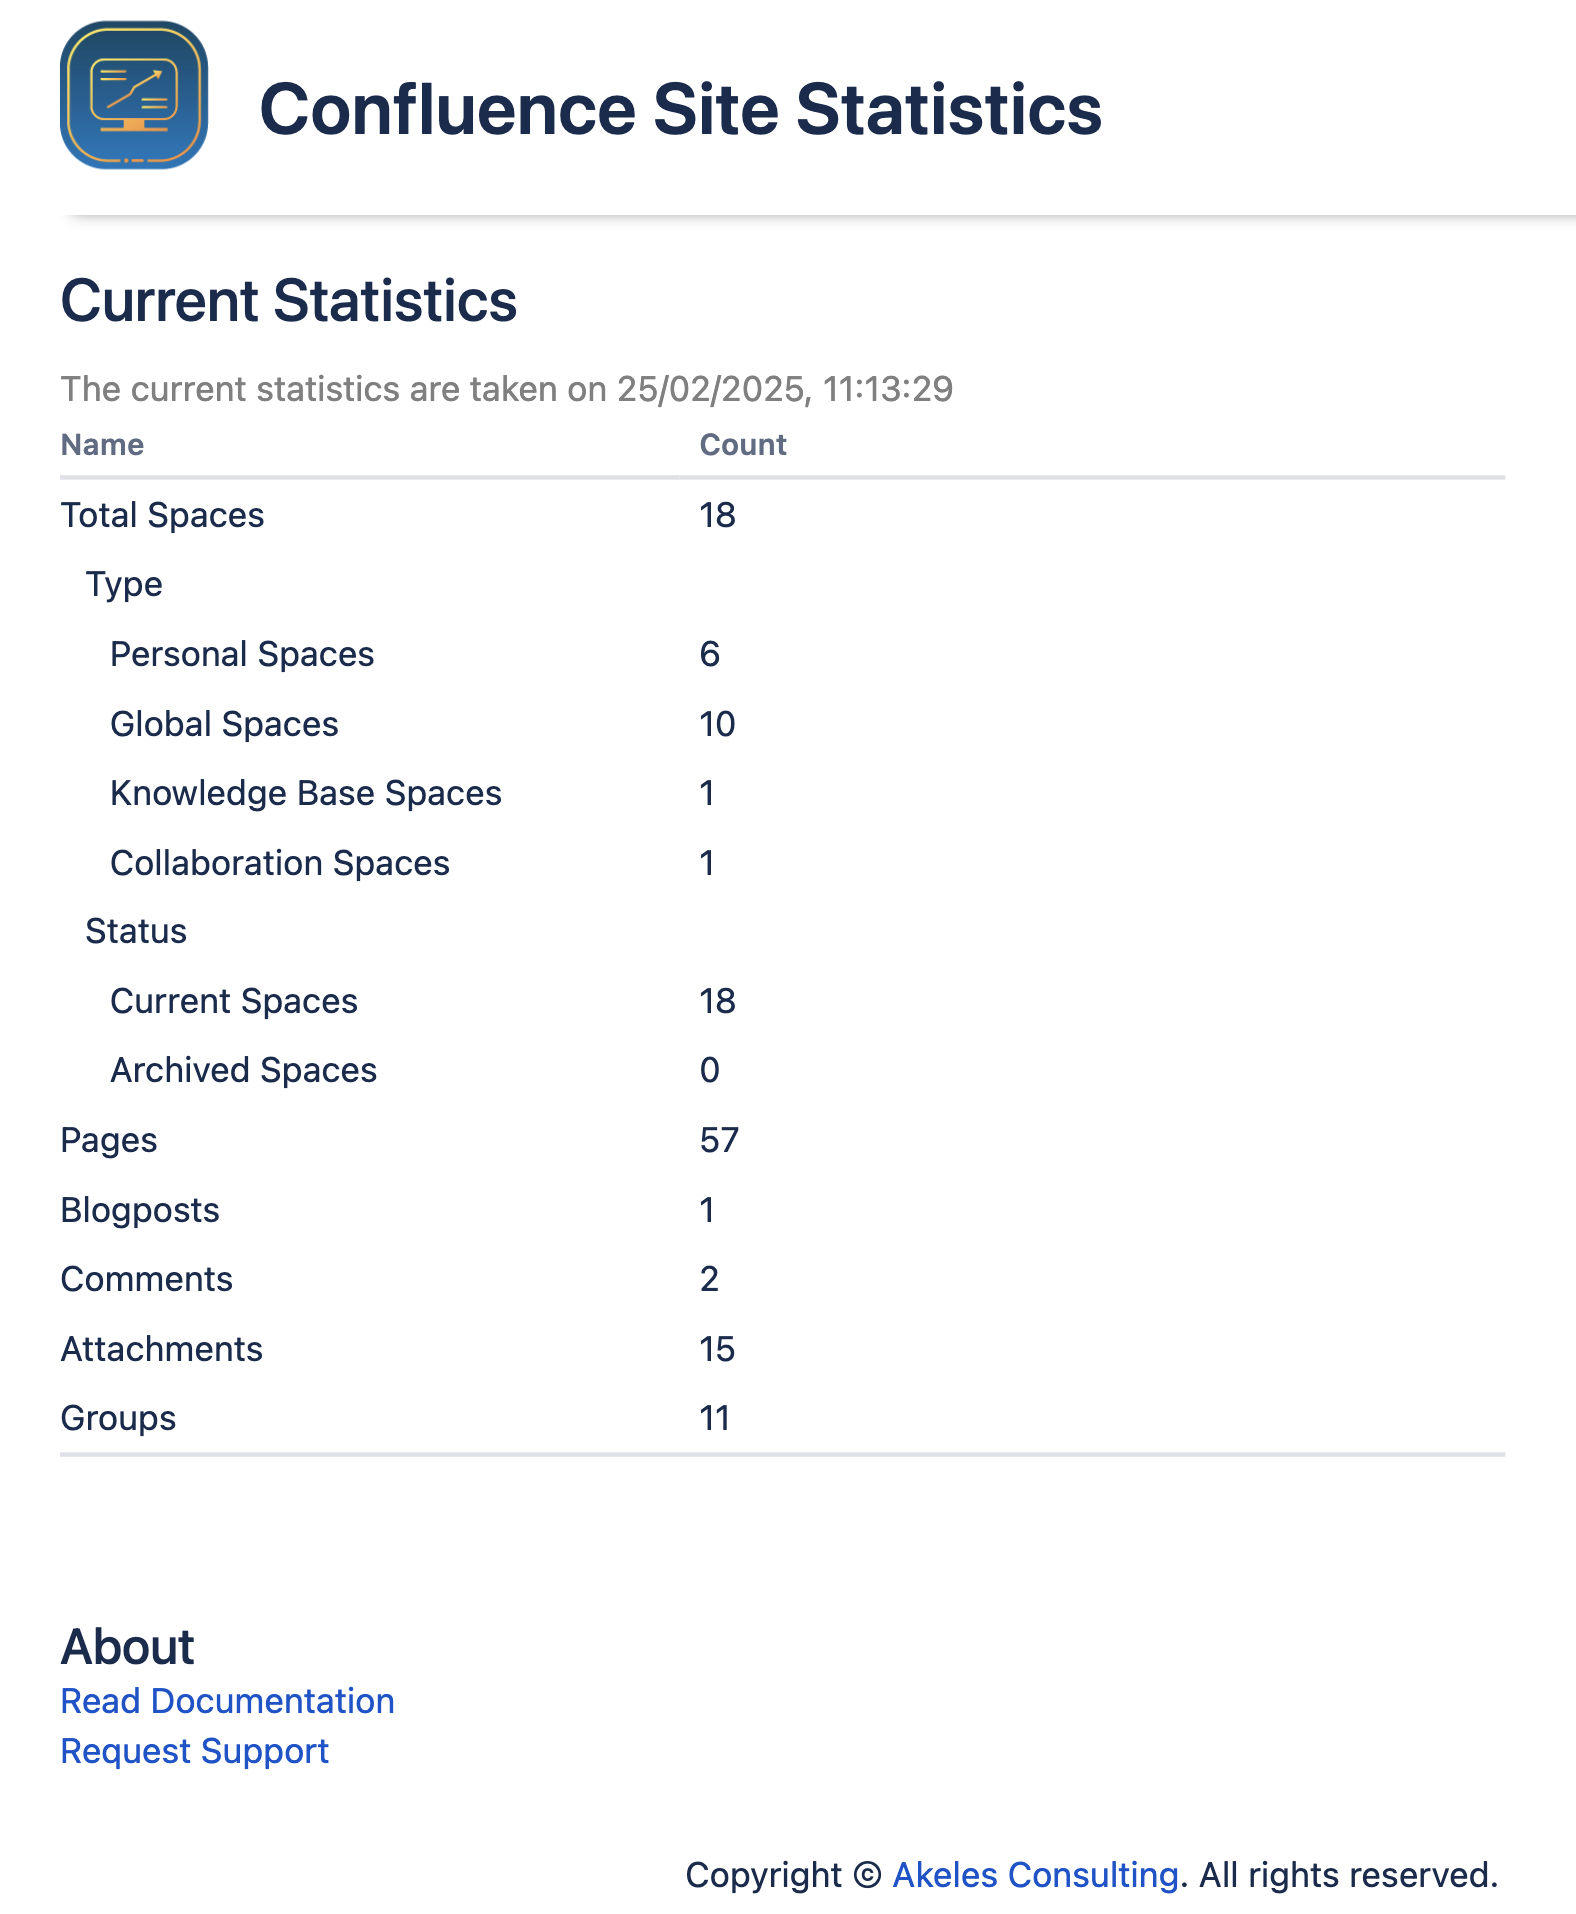
Task: Select the Current Spaces row
Action: point(233,1001)
